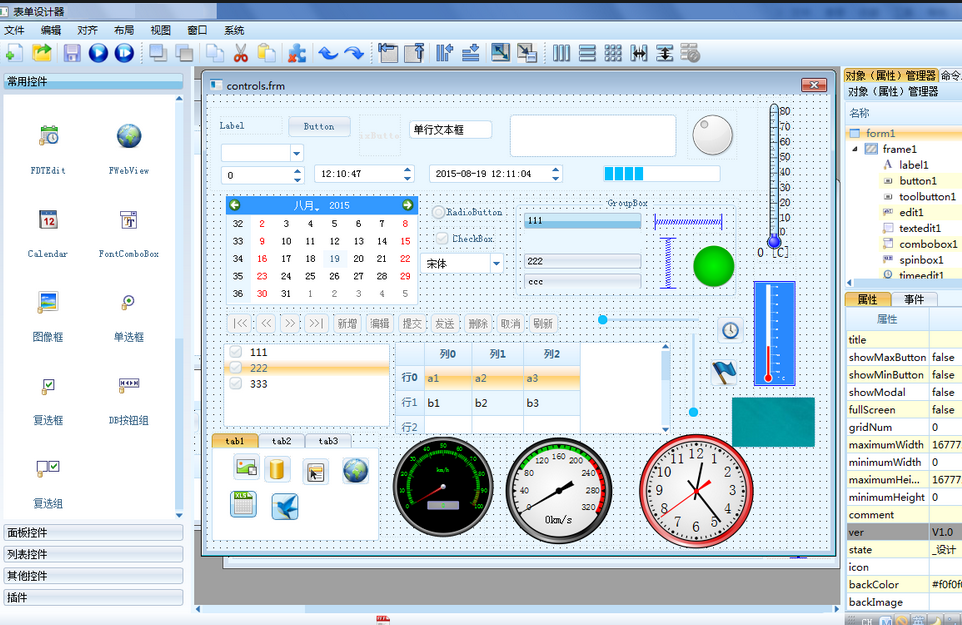Open the empty combobox dropdown
The height and width of the screenshot is (625, 962).
297,153
